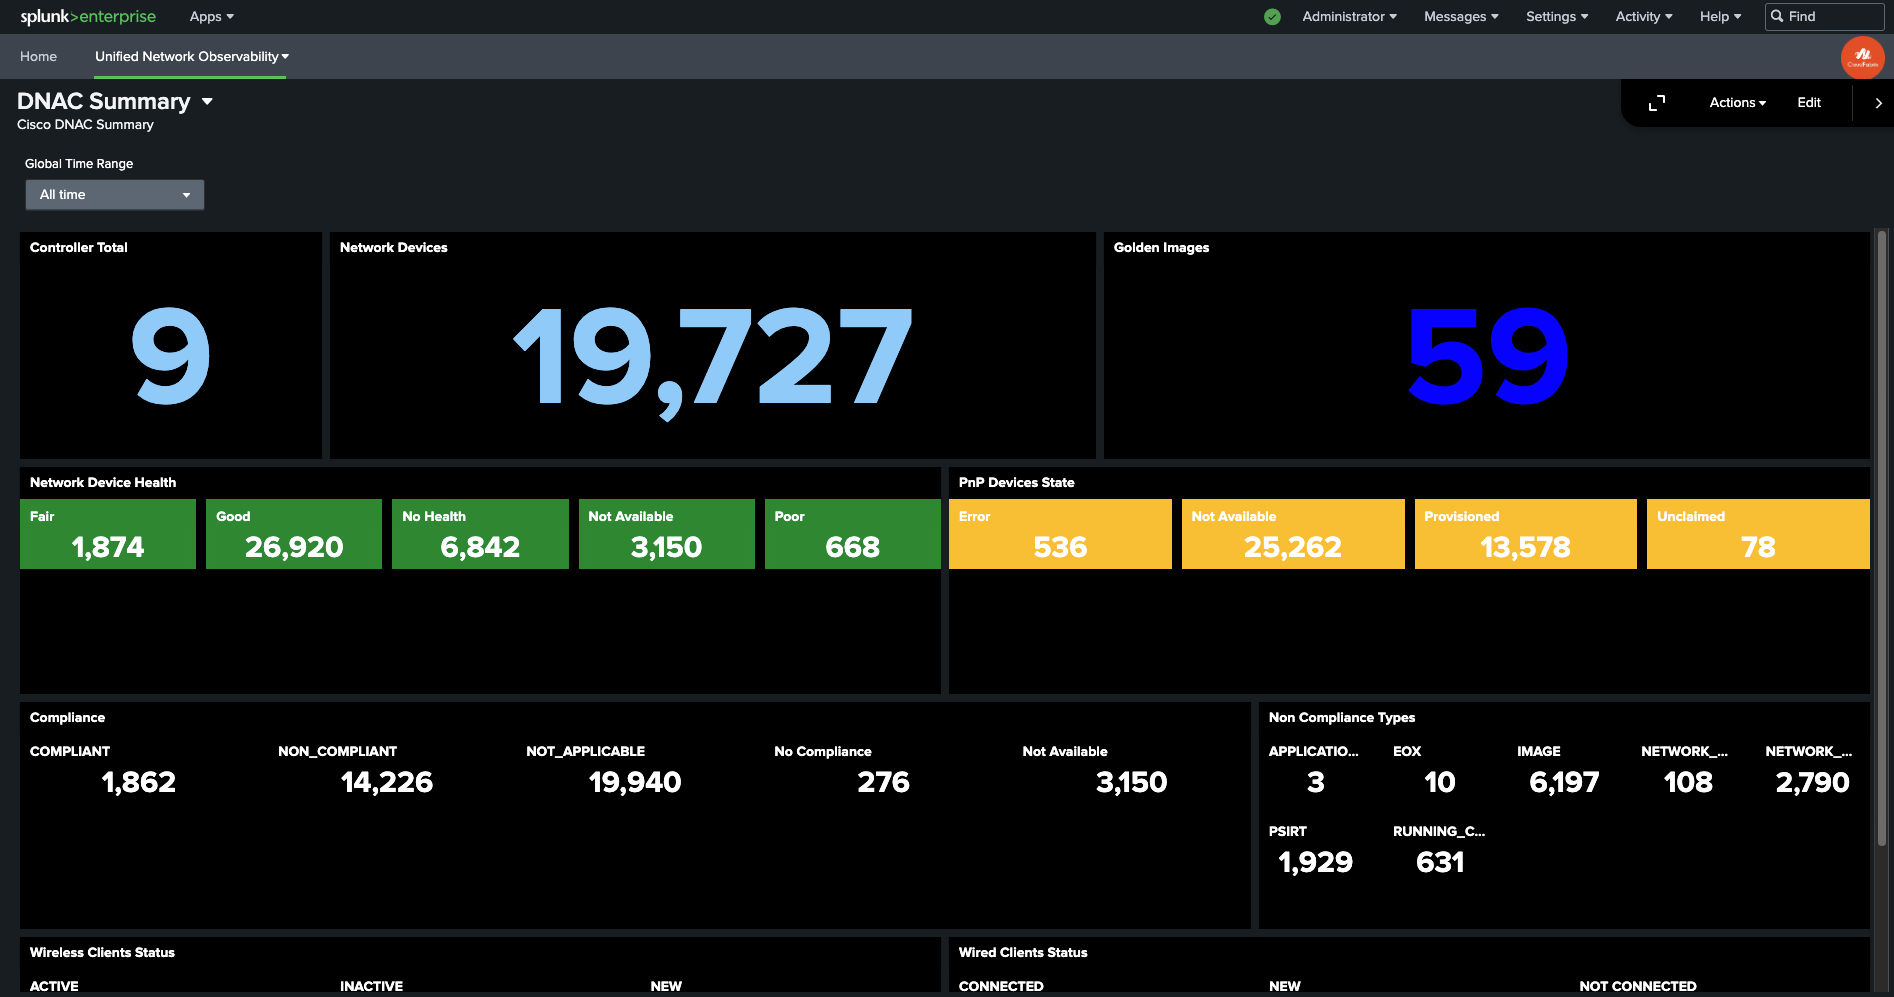
Task: Open the Help dropdown menu
Action: (1720, 17)
